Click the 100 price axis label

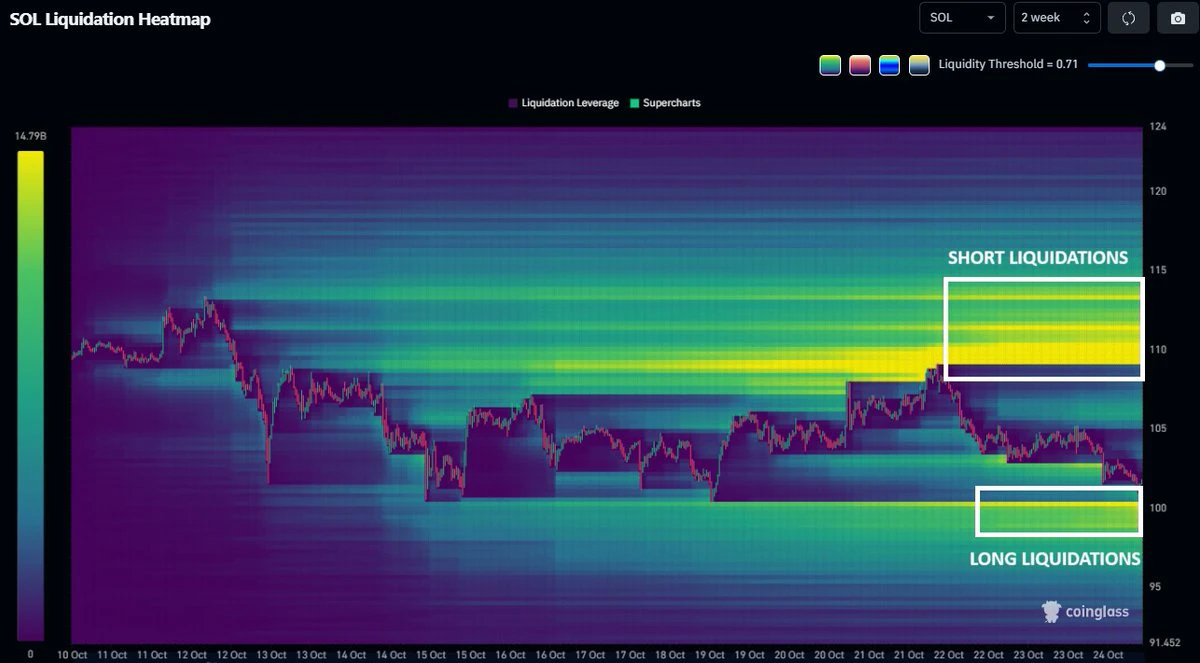point(1159,508)
